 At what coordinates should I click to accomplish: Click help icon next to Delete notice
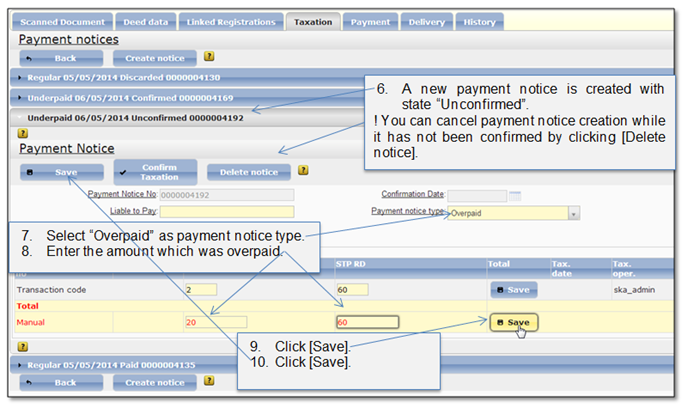(x=303, y=171)
